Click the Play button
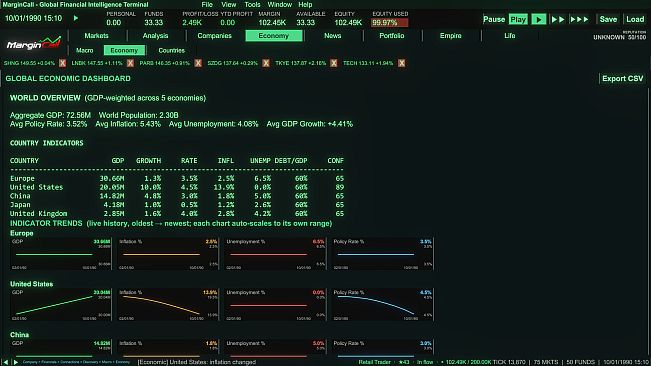Viewport: 651px width, 366px height. pyautogui.click(x=518, y=19)
